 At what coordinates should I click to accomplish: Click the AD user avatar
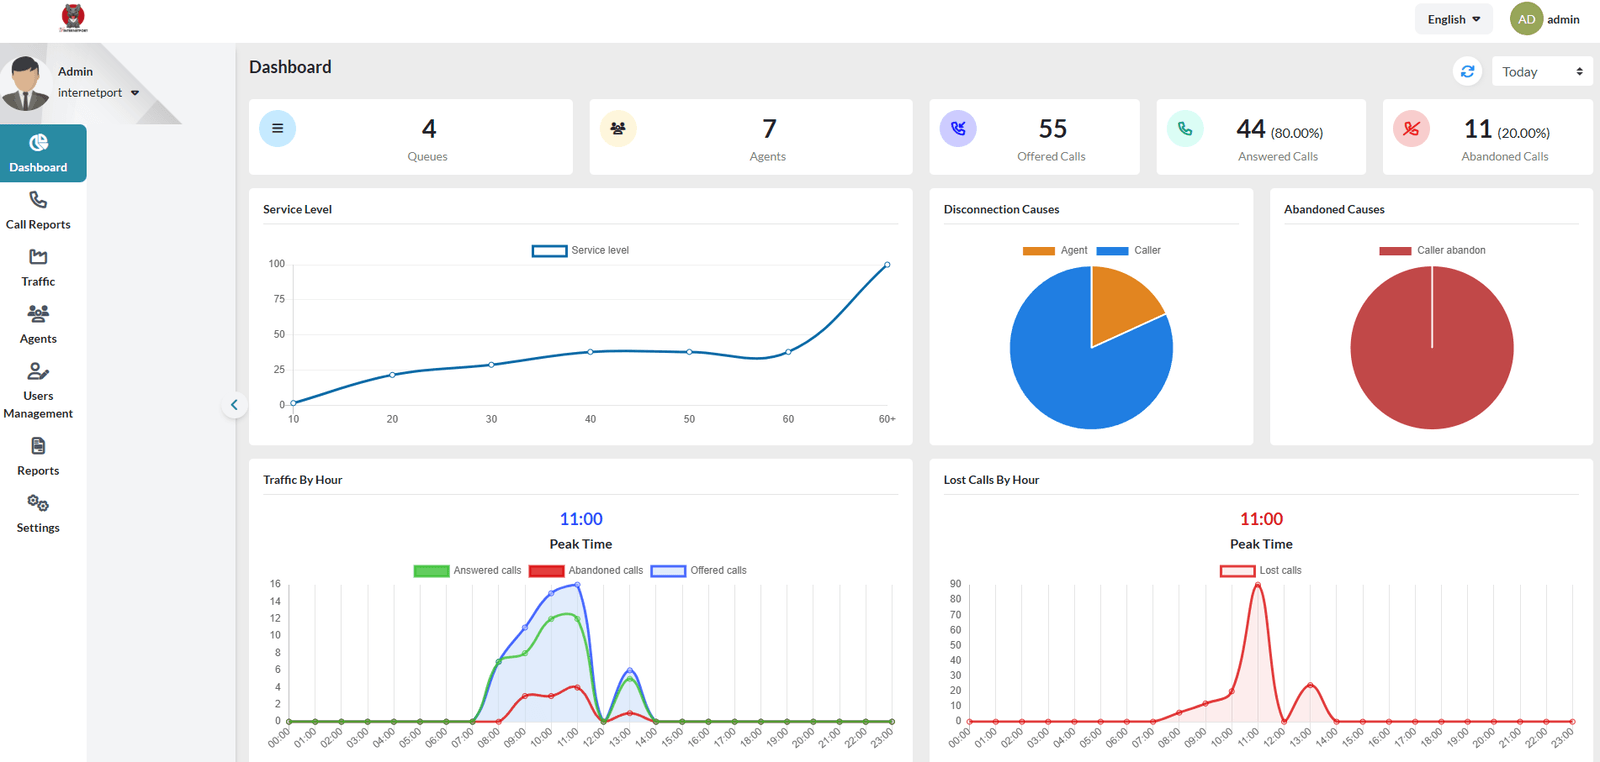1526,19
